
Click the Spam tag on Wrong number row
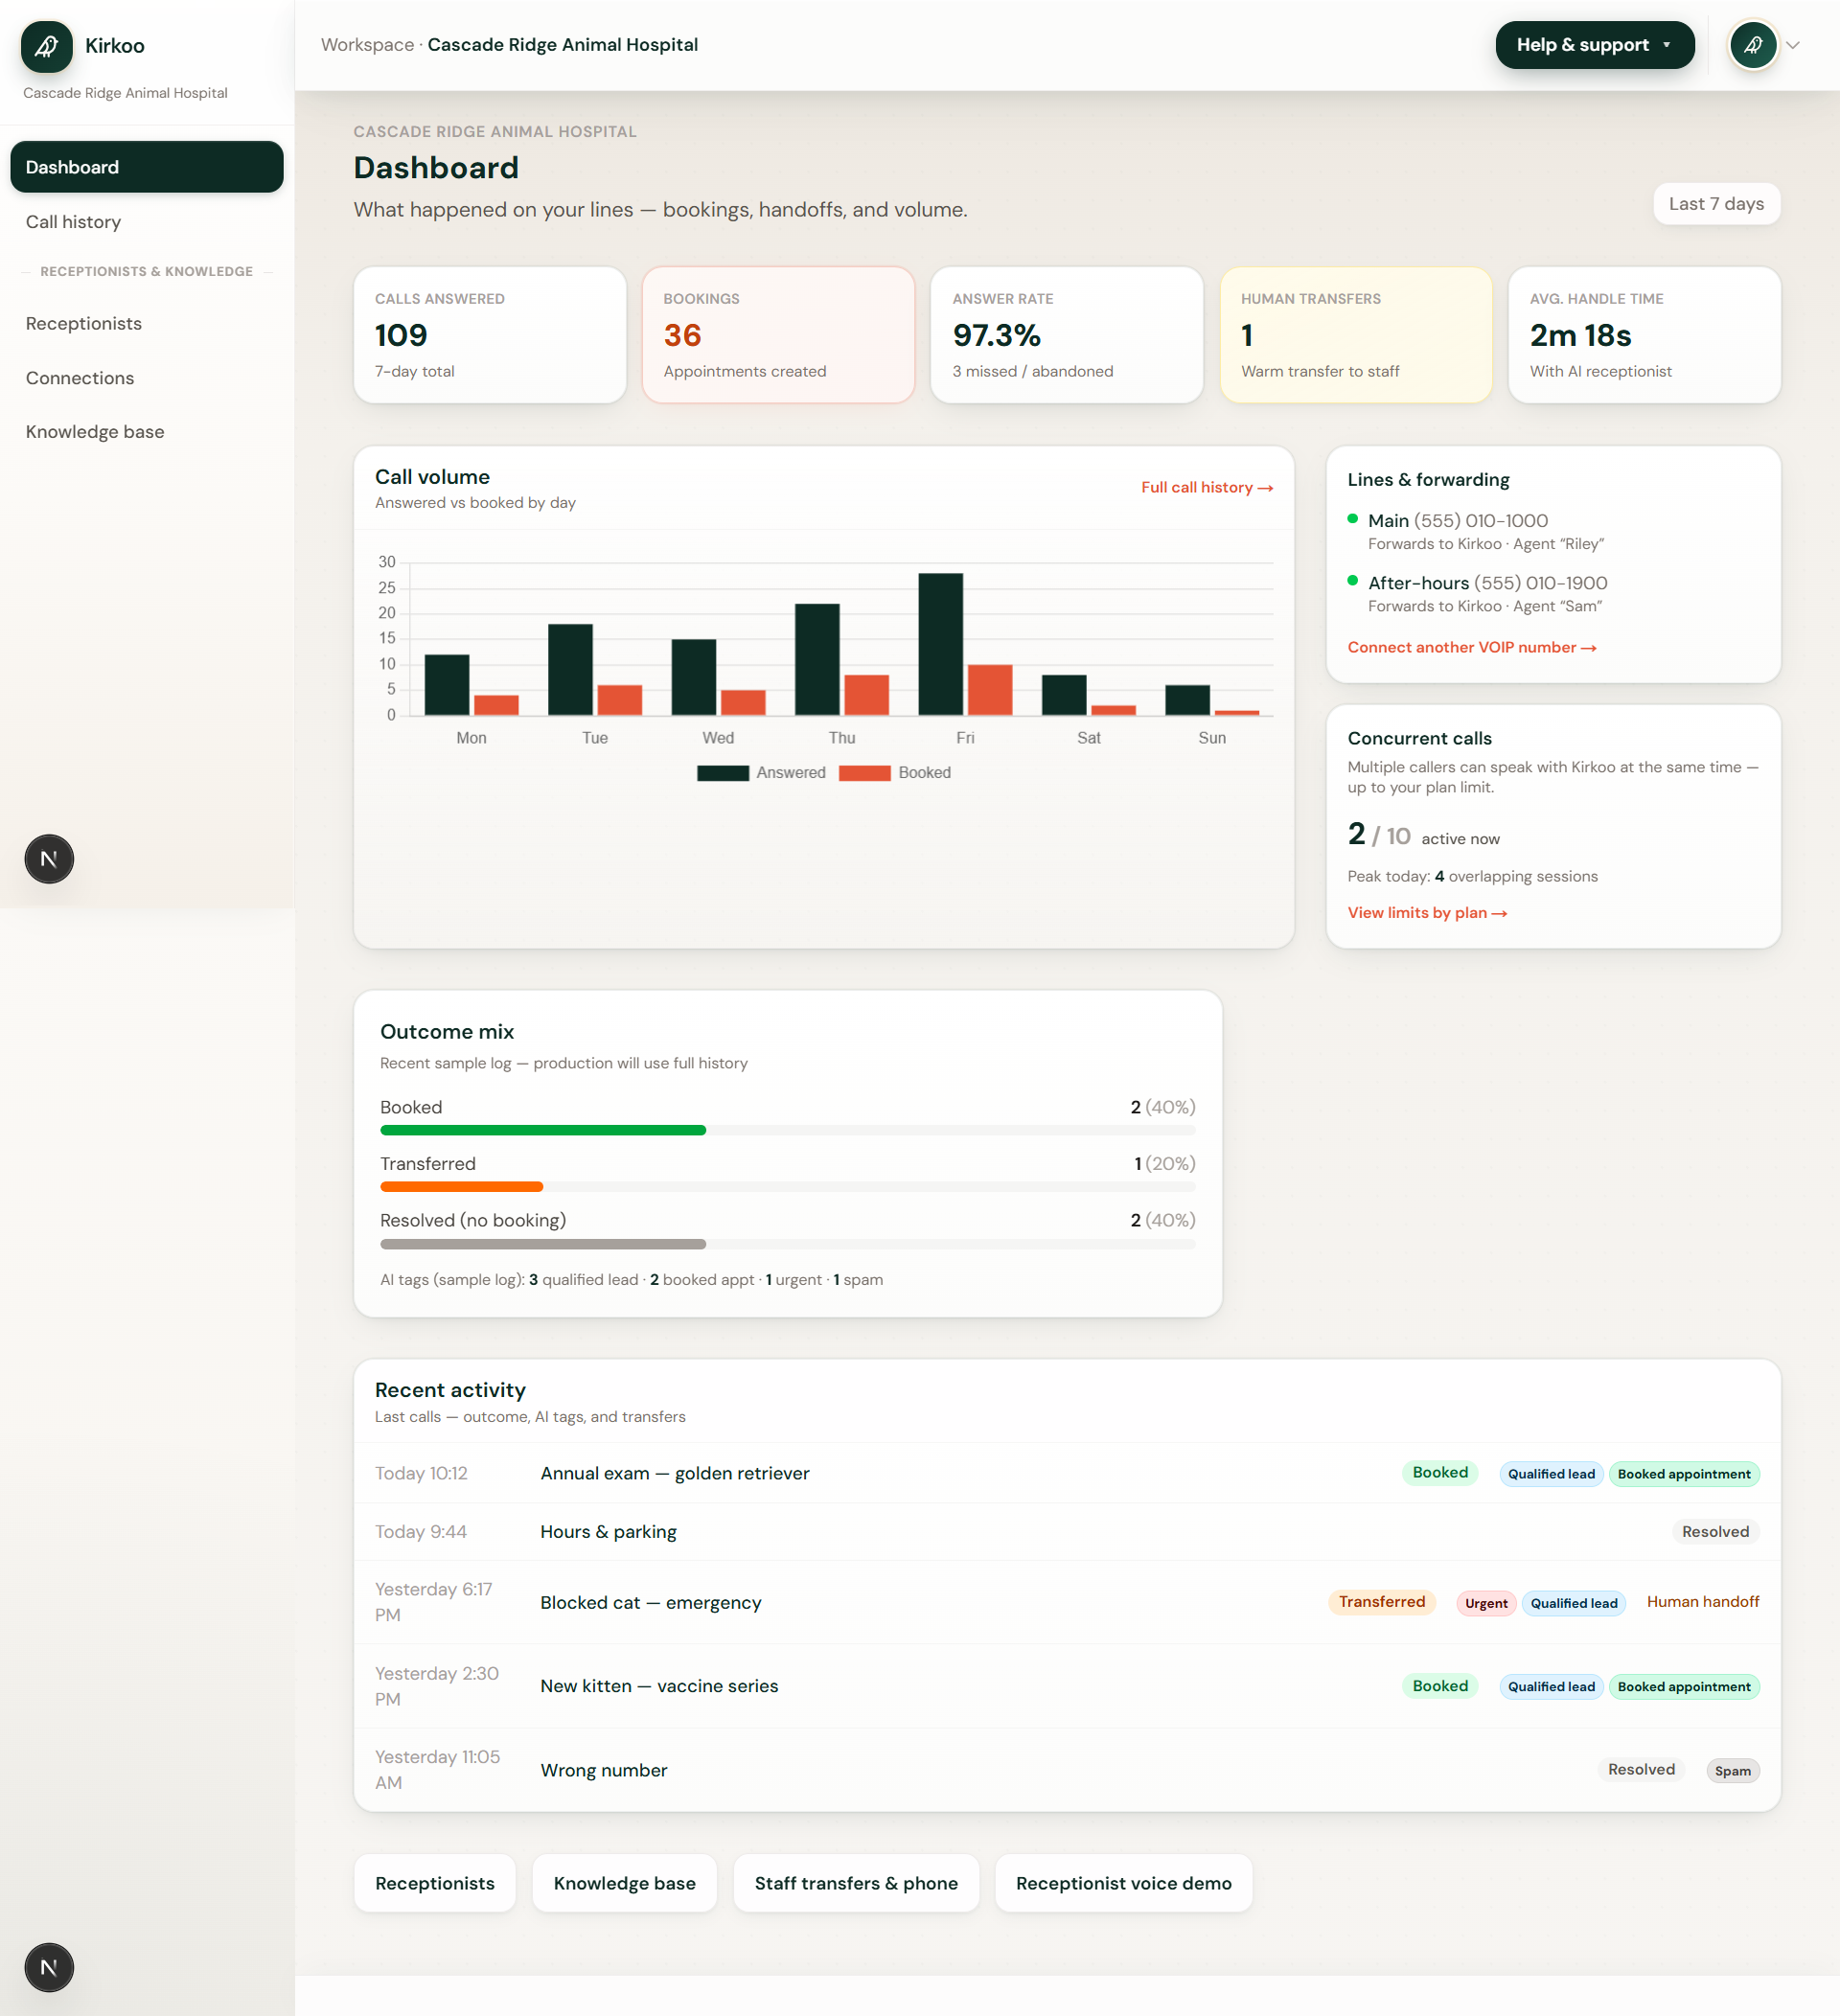click(x=1733, y=1772)
